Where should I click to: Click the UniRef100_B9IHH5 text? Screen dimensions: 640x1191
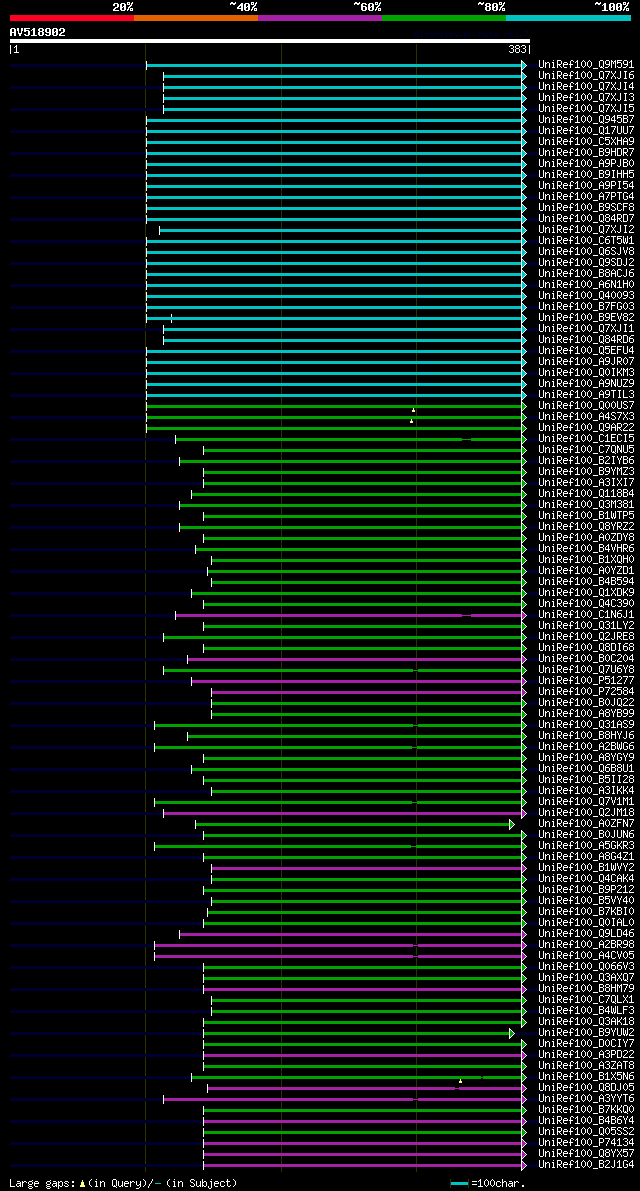pyautogui.click(x=585, y=175)
